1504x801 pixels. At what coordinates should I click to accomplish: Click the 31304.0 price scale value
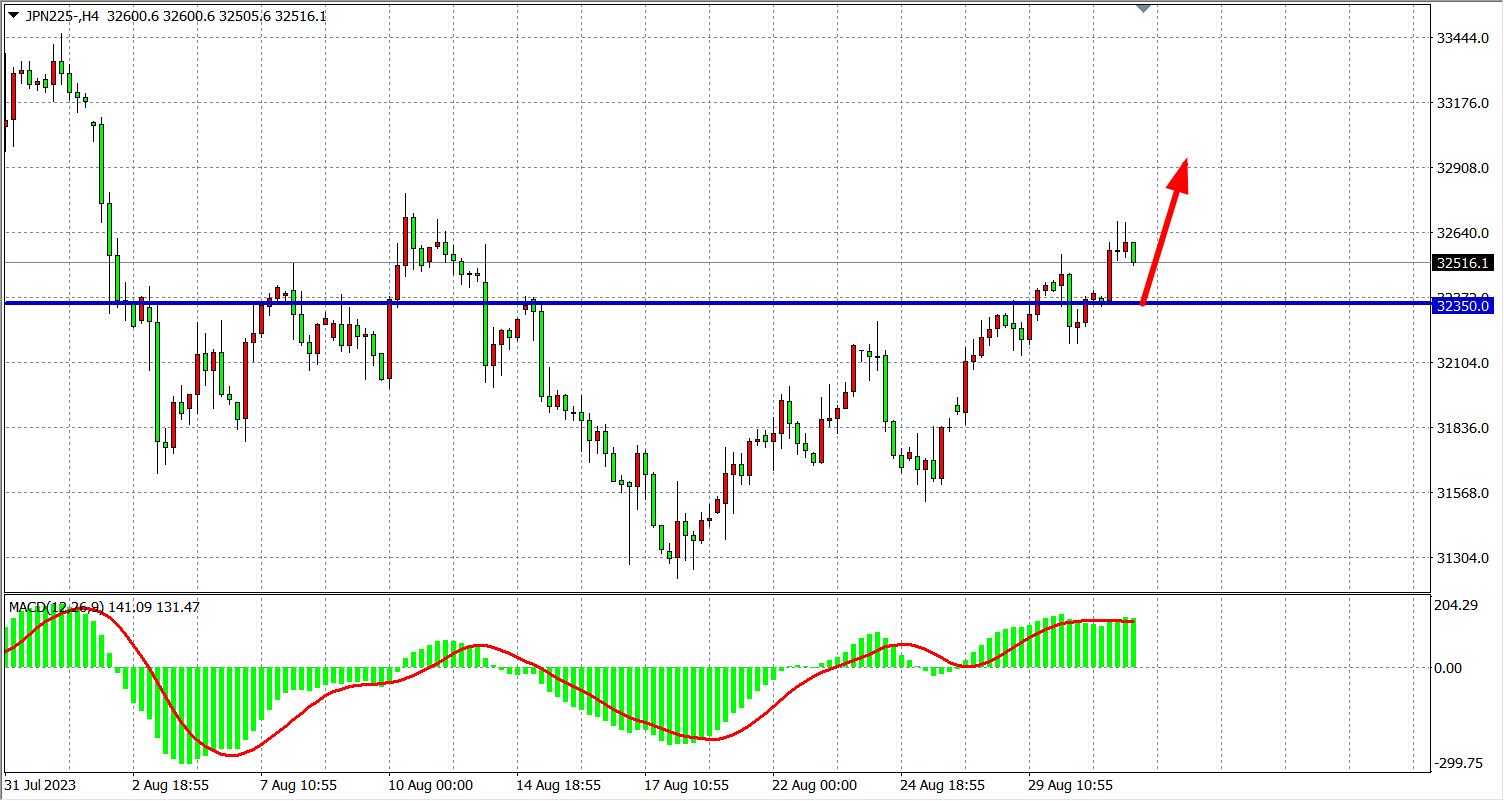click(1463, 558)
